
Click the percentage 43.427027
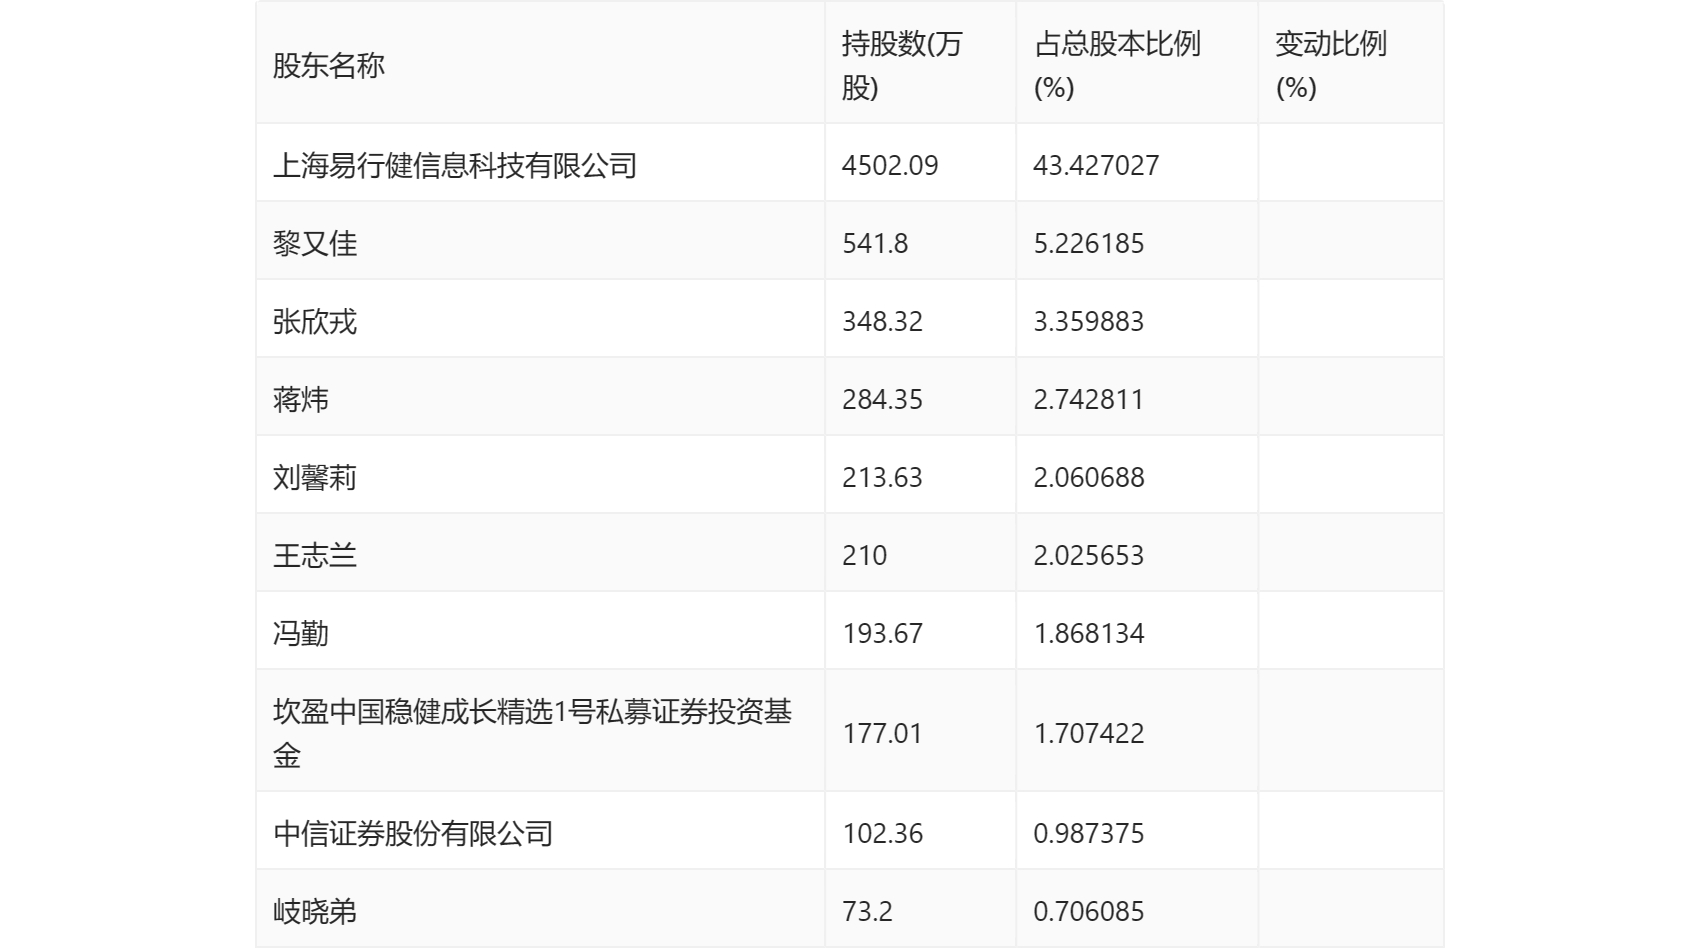pos(1096,165)
